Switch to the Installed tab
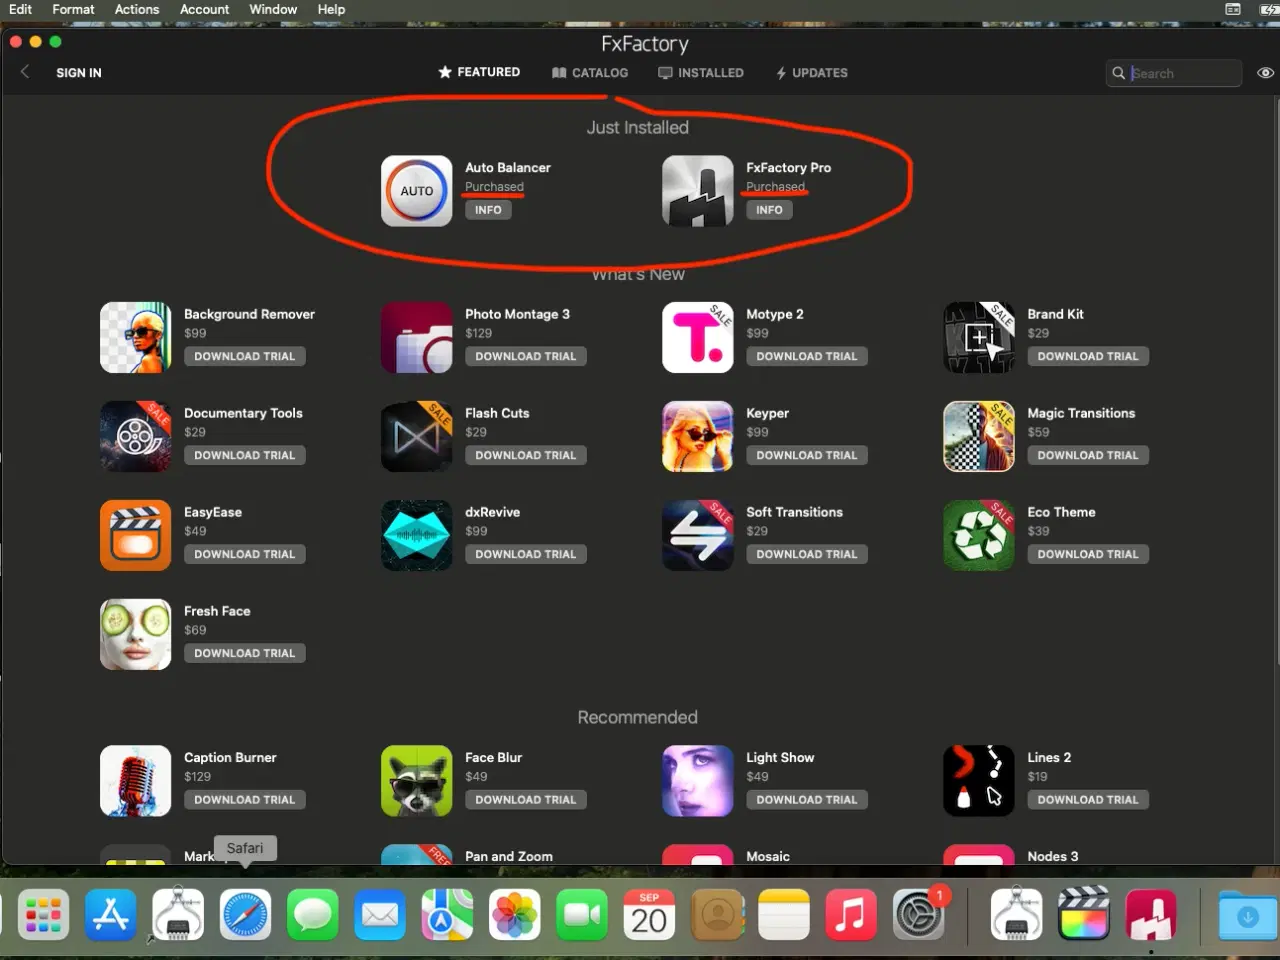 [701, 72]
